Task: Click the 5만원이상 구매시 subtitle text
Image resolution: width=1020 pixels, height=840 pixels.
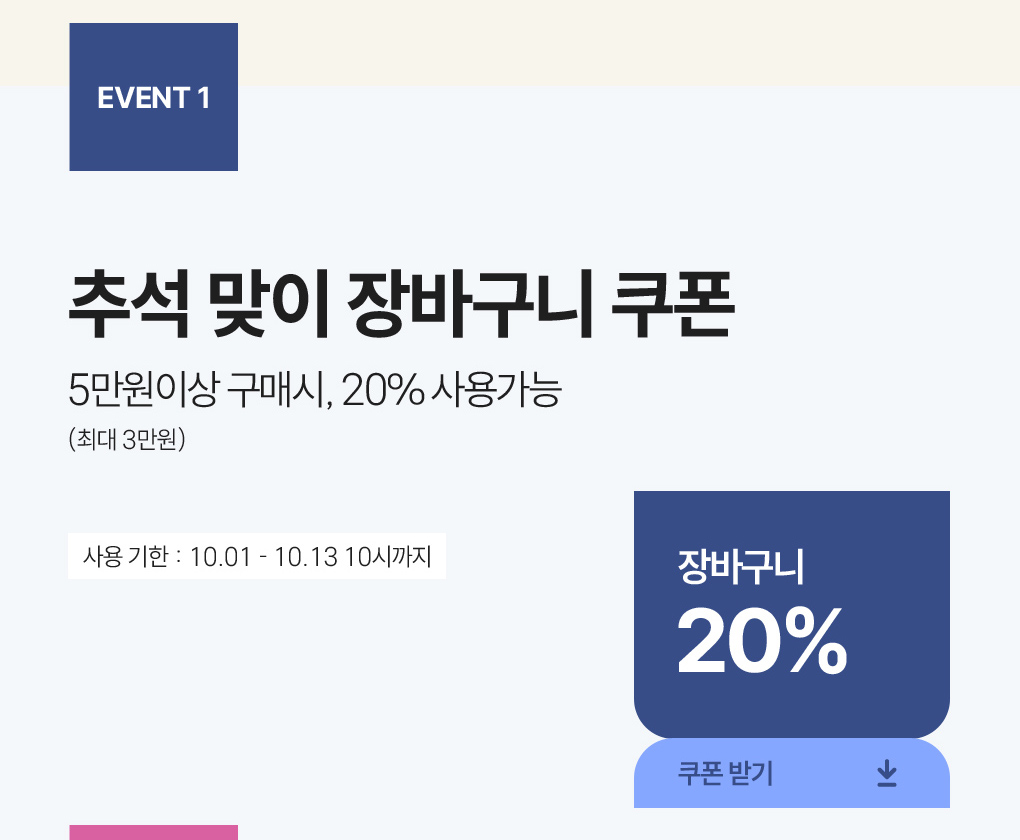Action: 195,390
